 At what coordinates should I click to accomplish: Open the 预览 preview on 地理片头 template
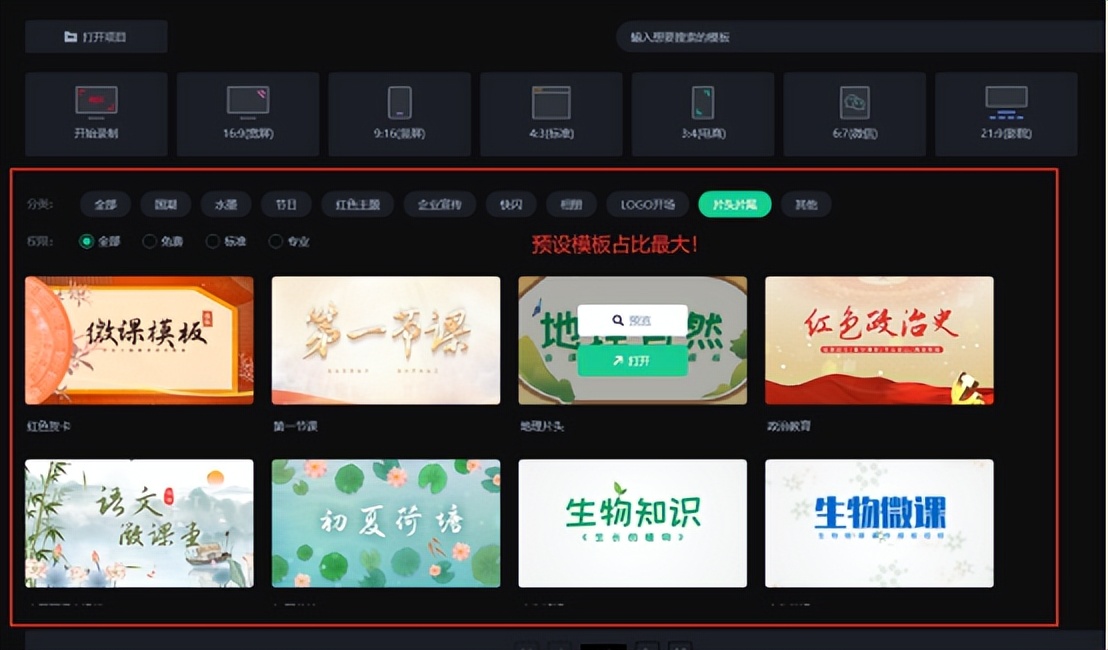632,320
